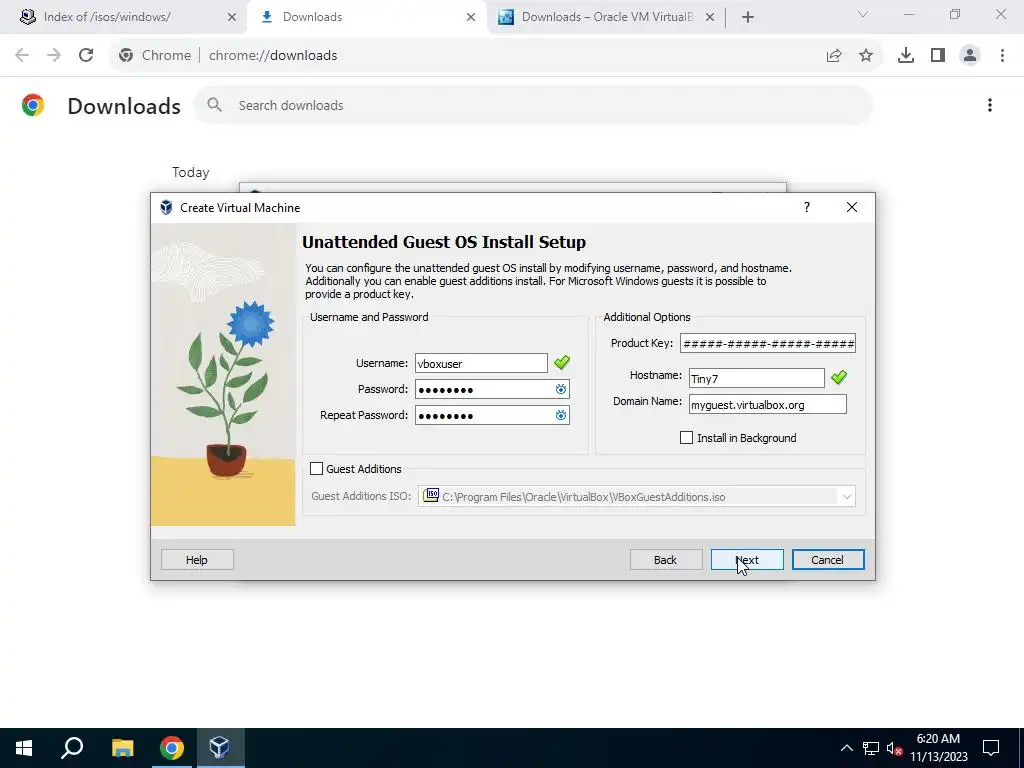This screenshot has height=768, width=1024.
Task: Open the Windows Start menu
Action: [x=24, y=748]
